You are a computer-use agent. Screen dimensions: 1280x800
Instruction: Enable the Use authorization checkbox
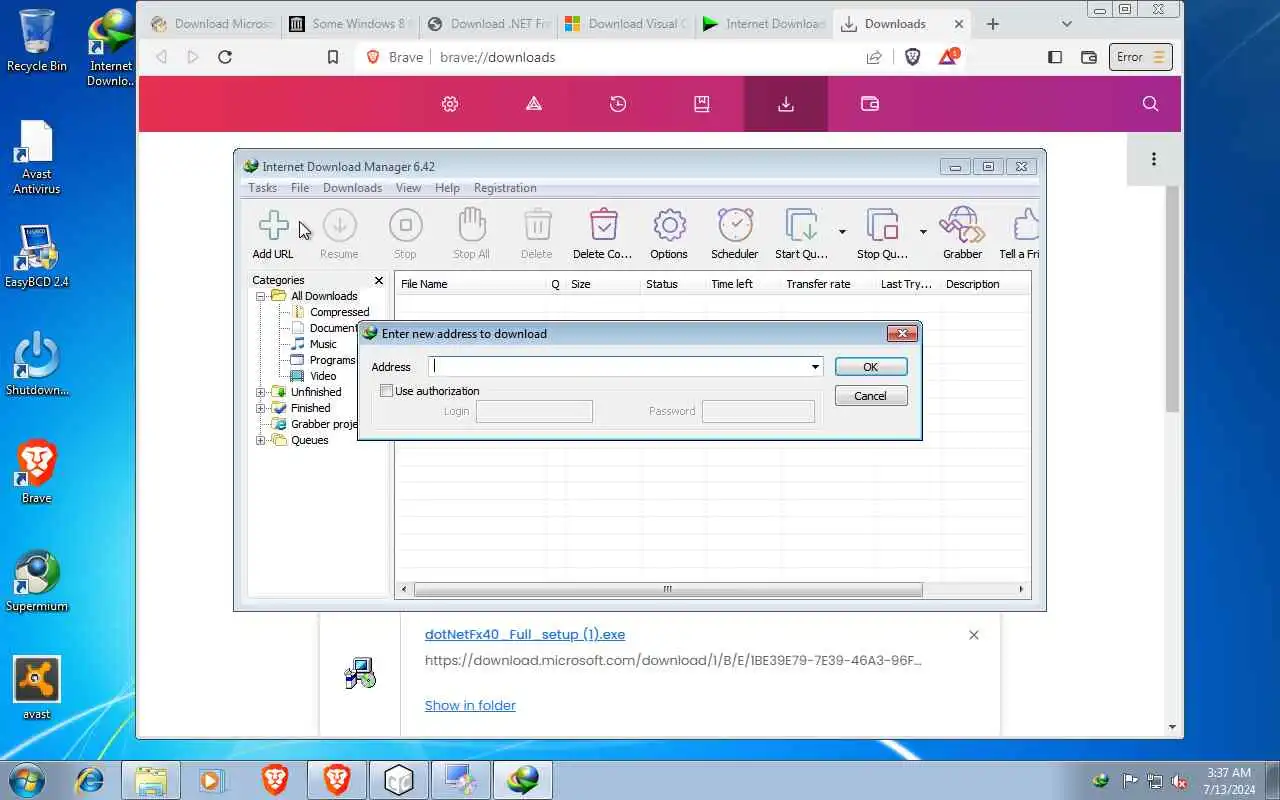point(386,391)
